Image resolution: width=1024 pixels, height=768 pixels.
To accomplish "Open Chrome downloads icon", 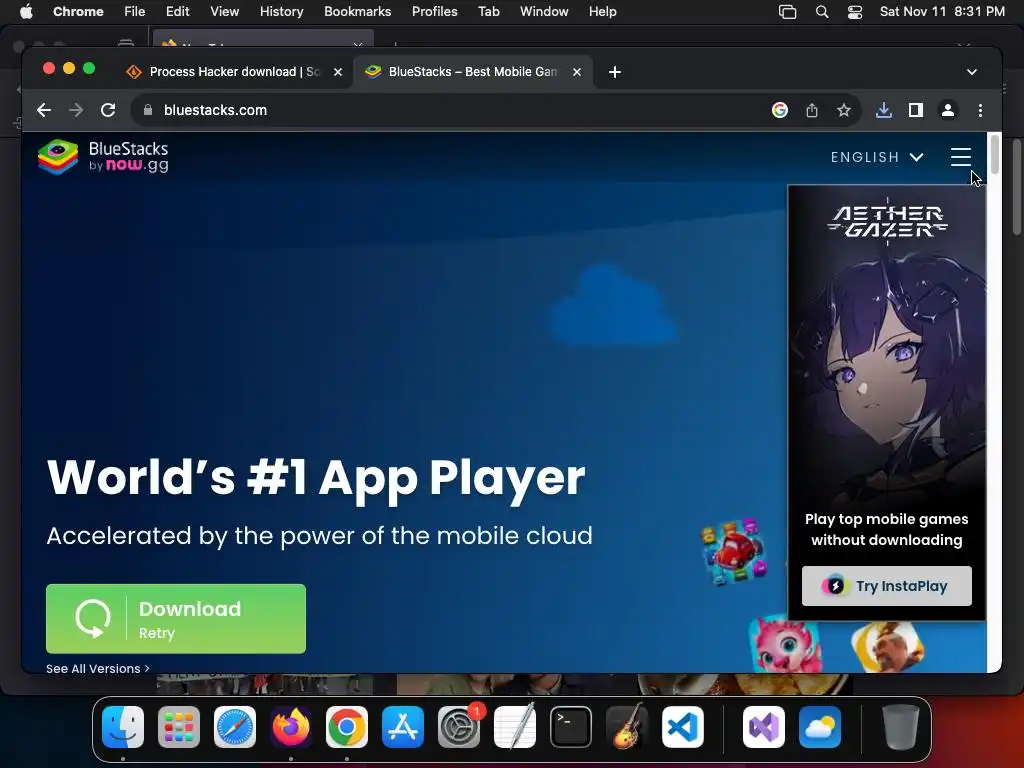I will coord(884,110).
